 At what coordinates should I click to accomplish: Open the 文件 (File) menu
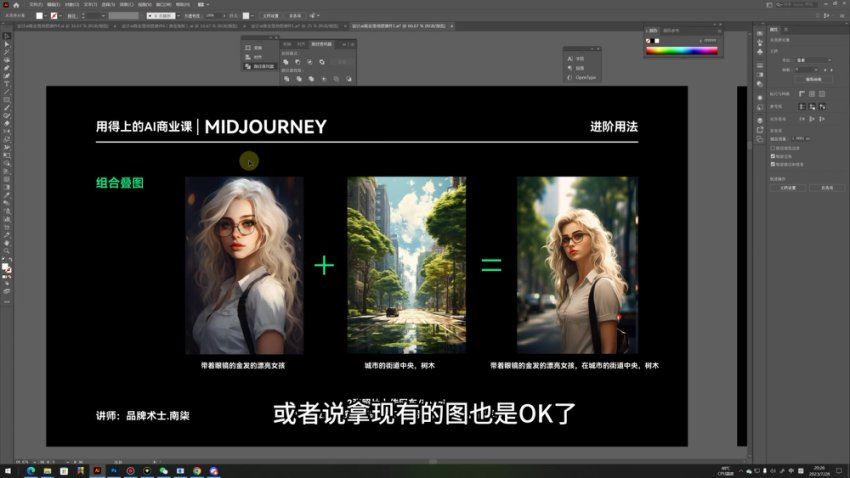coord(36,4)
